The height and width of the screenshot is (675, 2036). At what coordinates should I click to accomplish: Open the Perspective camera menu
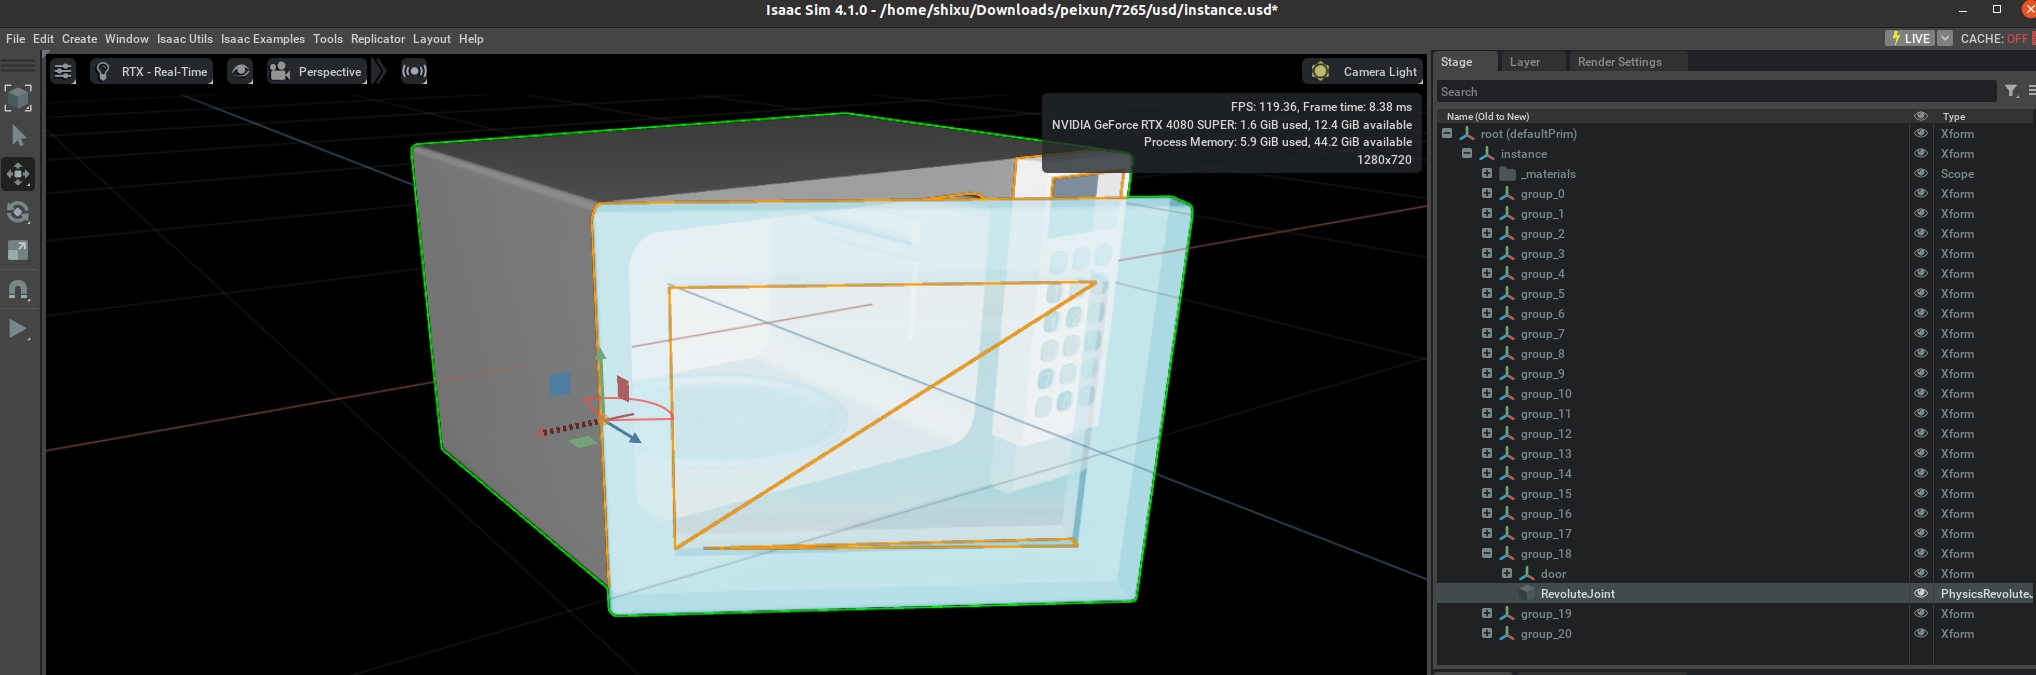pyautogui.click(x=316, y=71)
